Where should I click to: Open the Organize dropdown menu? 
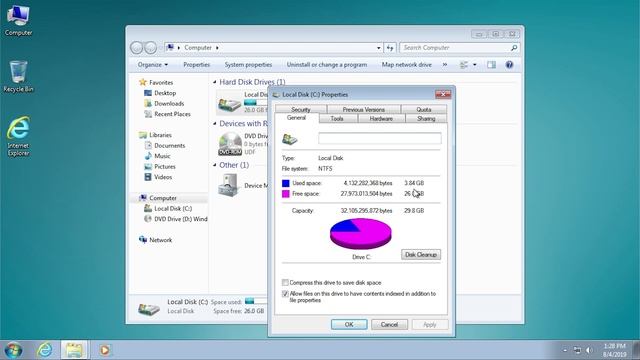click(153, 64)
